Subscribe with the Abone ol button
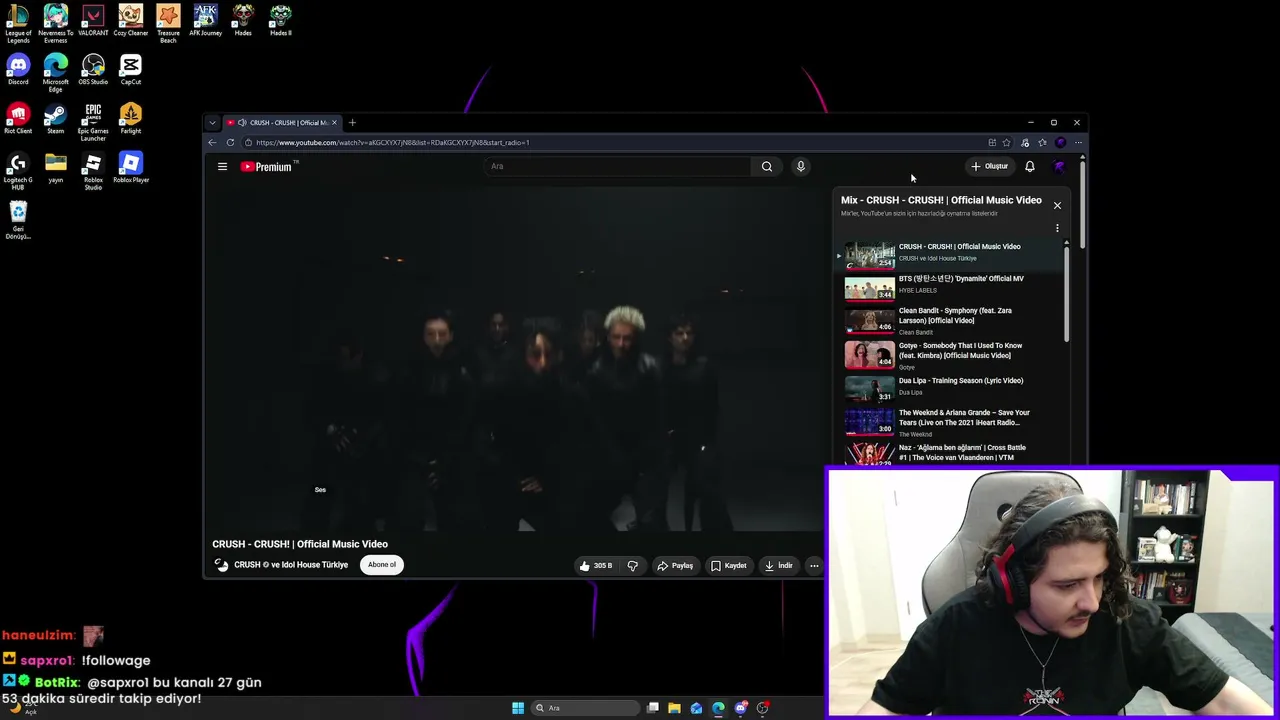 pyautogui.click(x=382, y=565)
